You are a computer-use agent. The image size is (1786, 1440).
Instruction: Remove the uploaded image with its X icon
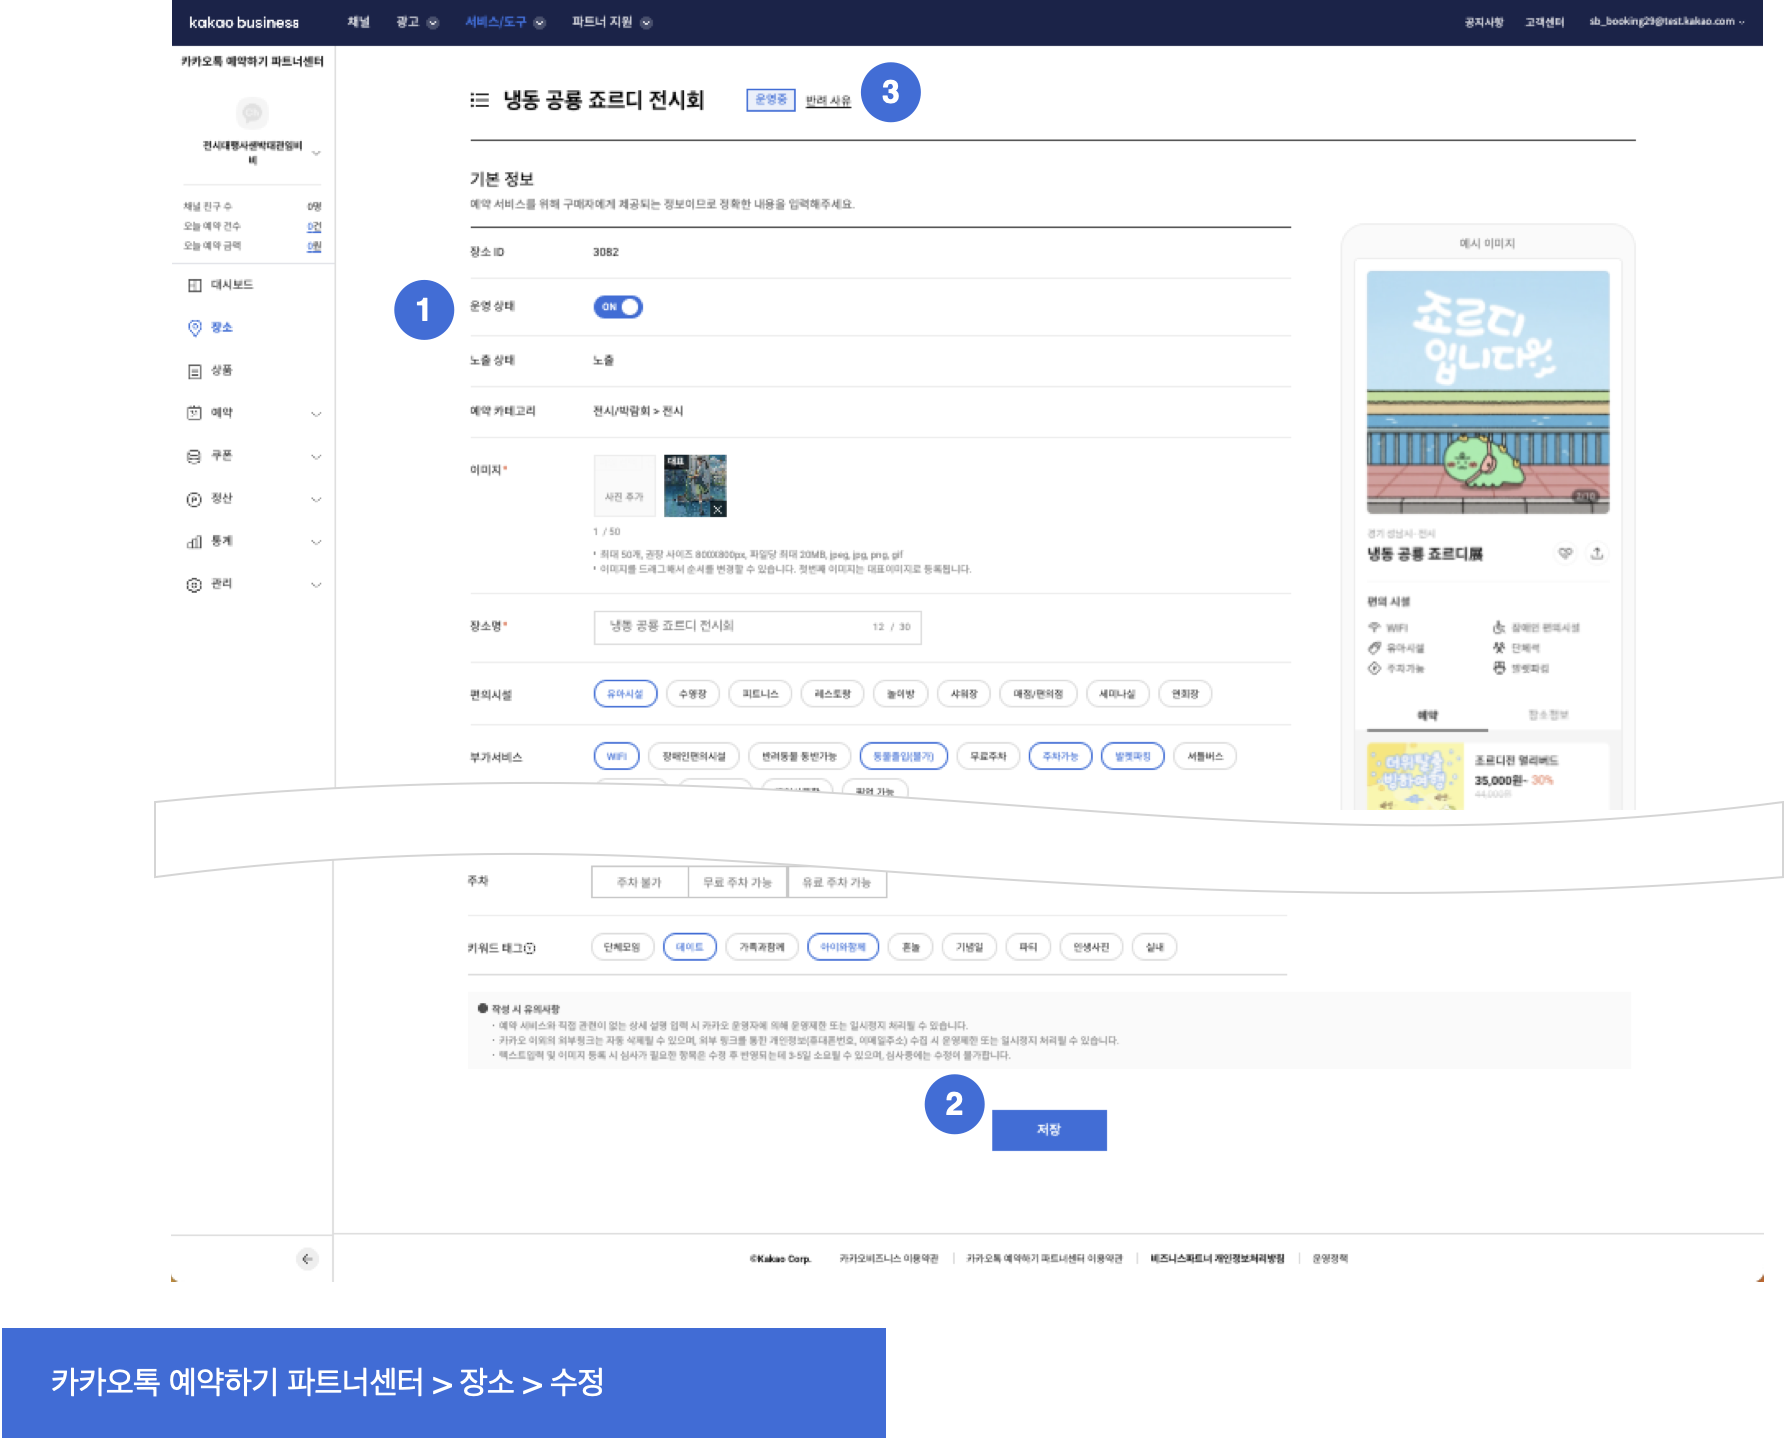pyautogui.click(x=718, y=509)
